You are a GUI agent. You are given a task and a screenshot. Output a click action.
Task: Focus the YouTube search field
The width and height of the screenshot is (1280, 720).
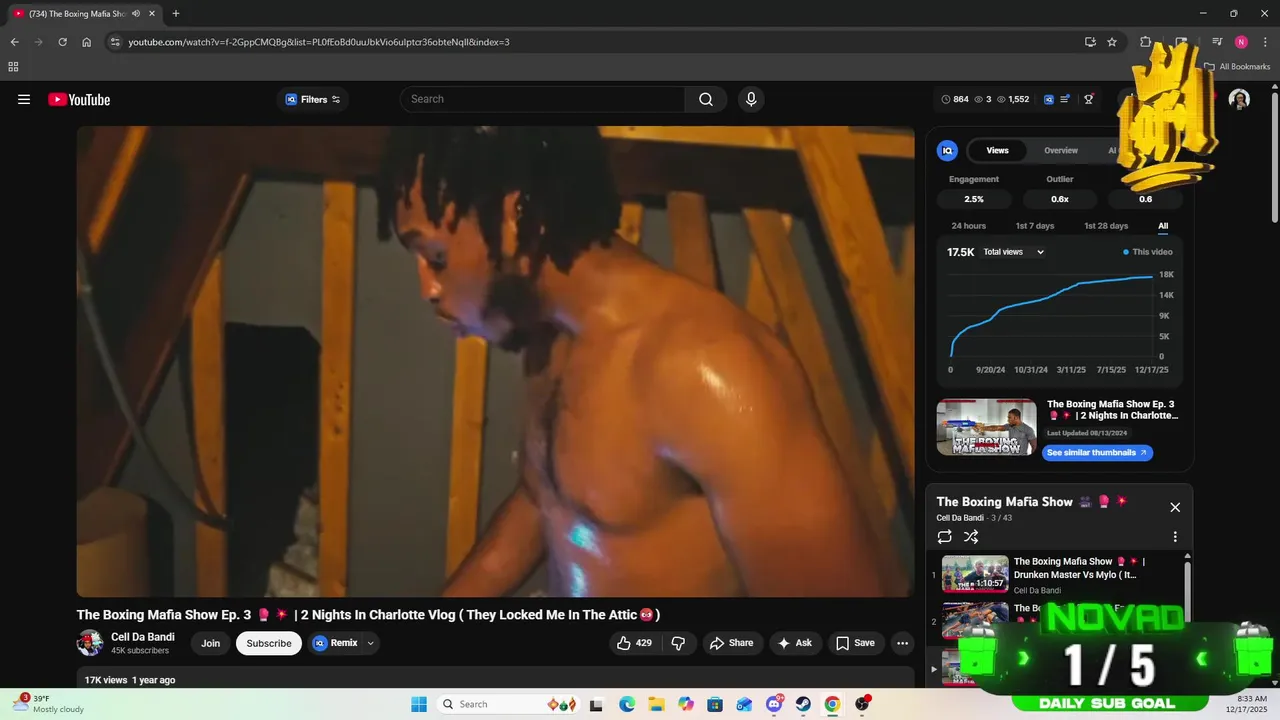(543, 99)
